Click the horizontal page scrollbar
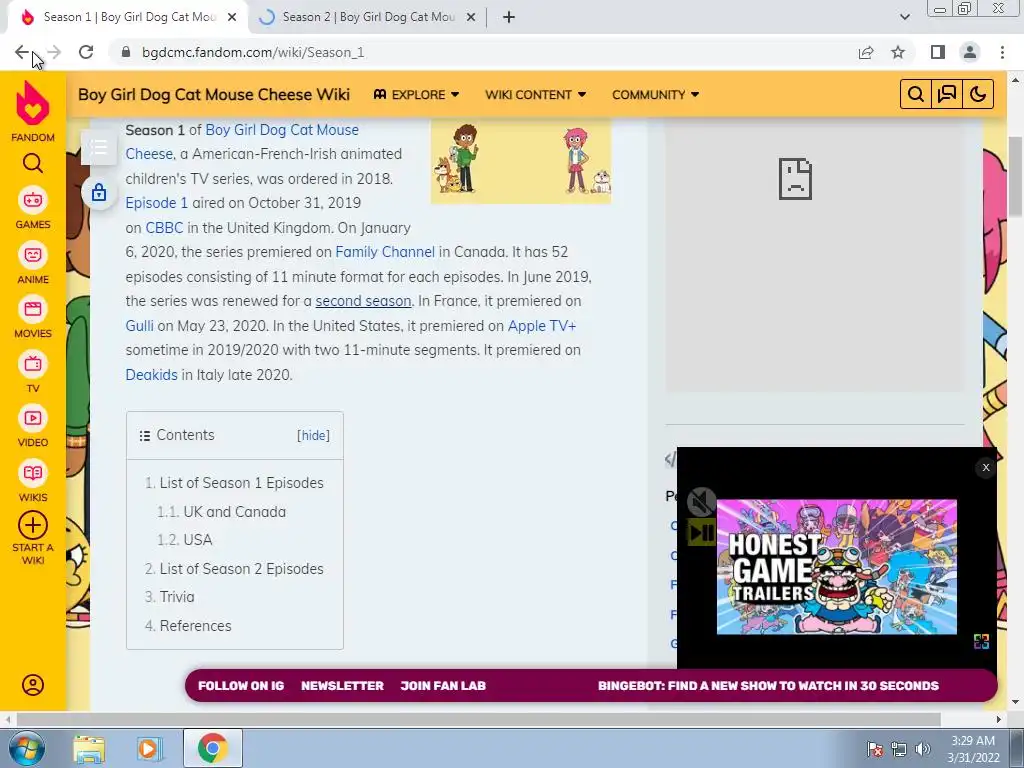 [478, 719]
